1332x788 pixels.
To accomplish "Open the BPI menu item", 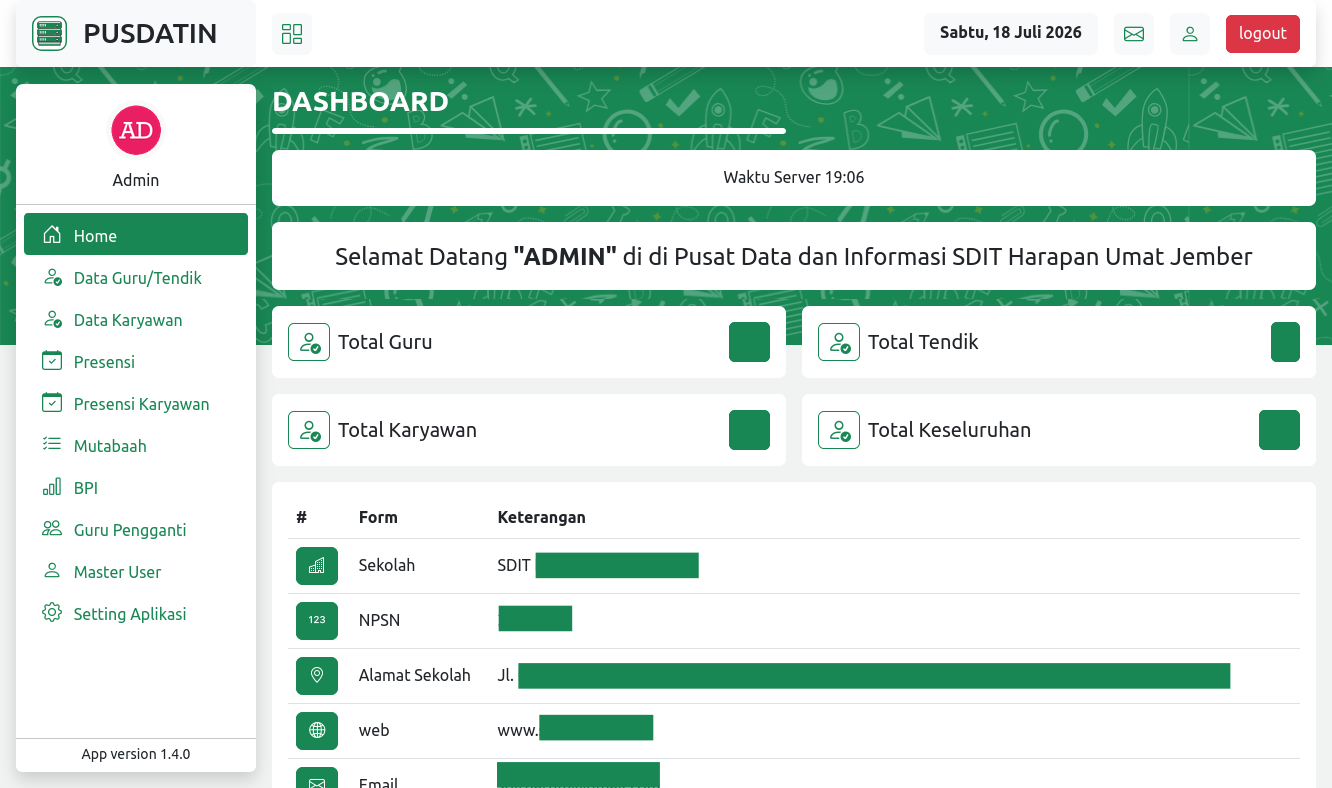I will (x=136, y=488).
